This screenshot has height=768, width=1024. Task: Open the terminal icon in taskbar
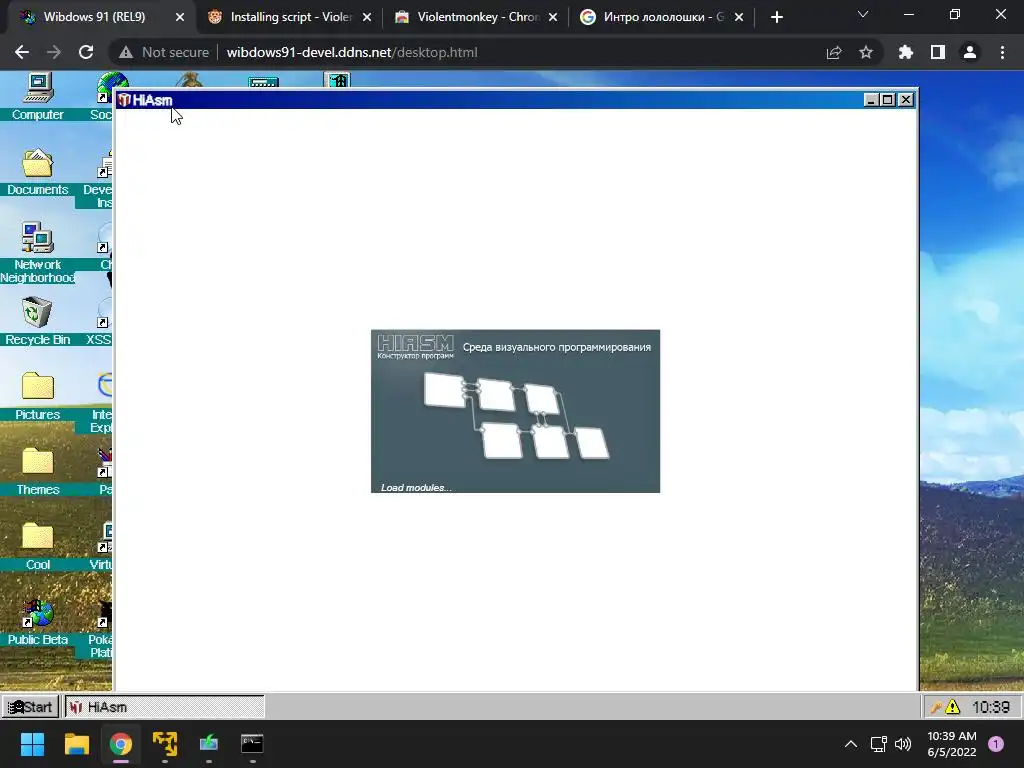(252, 744)
